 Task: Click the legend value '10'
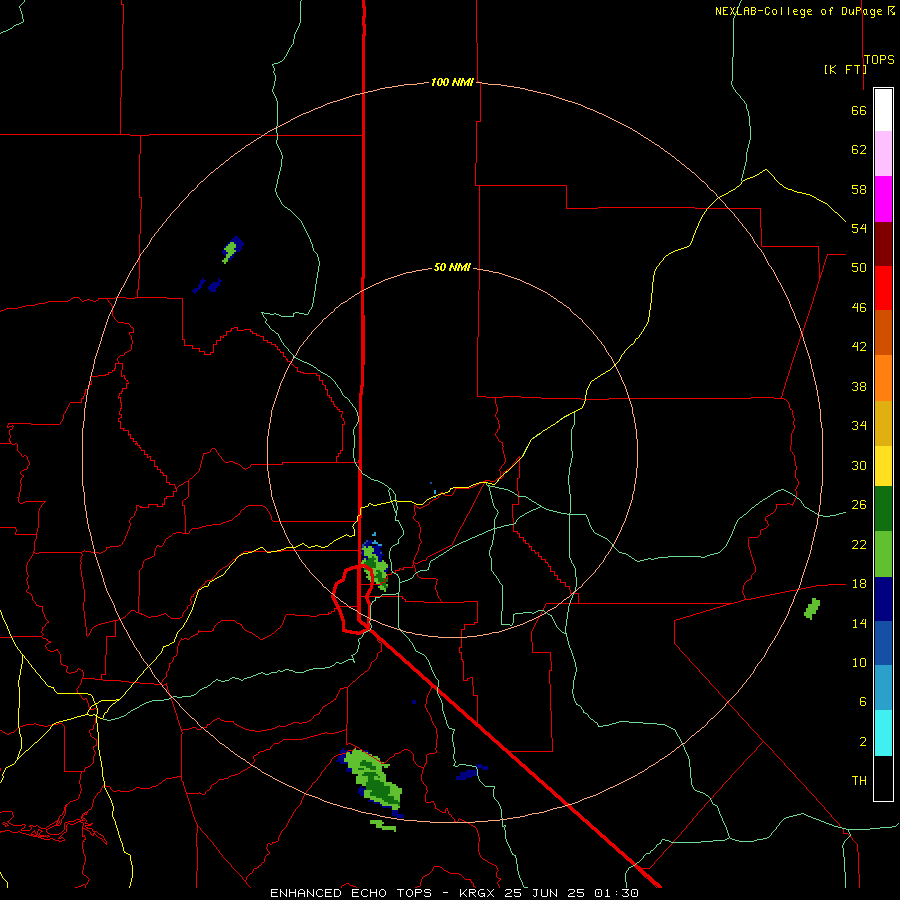pos(859,662)
